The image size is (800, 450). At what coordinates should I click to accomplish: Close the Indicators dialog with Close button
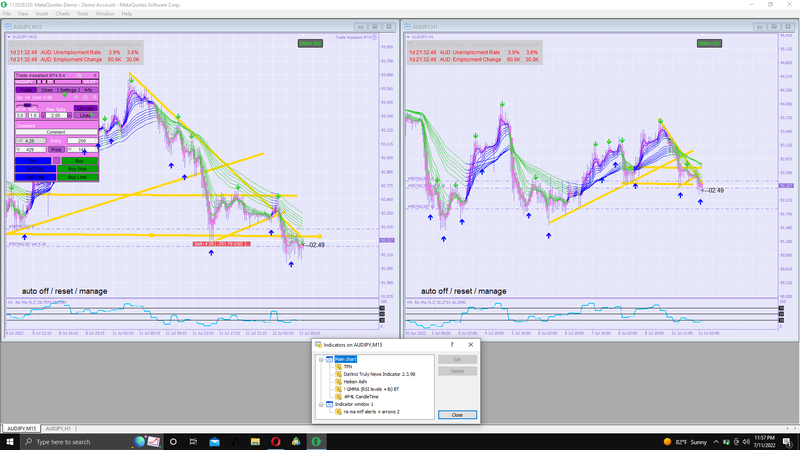[457, 414]
